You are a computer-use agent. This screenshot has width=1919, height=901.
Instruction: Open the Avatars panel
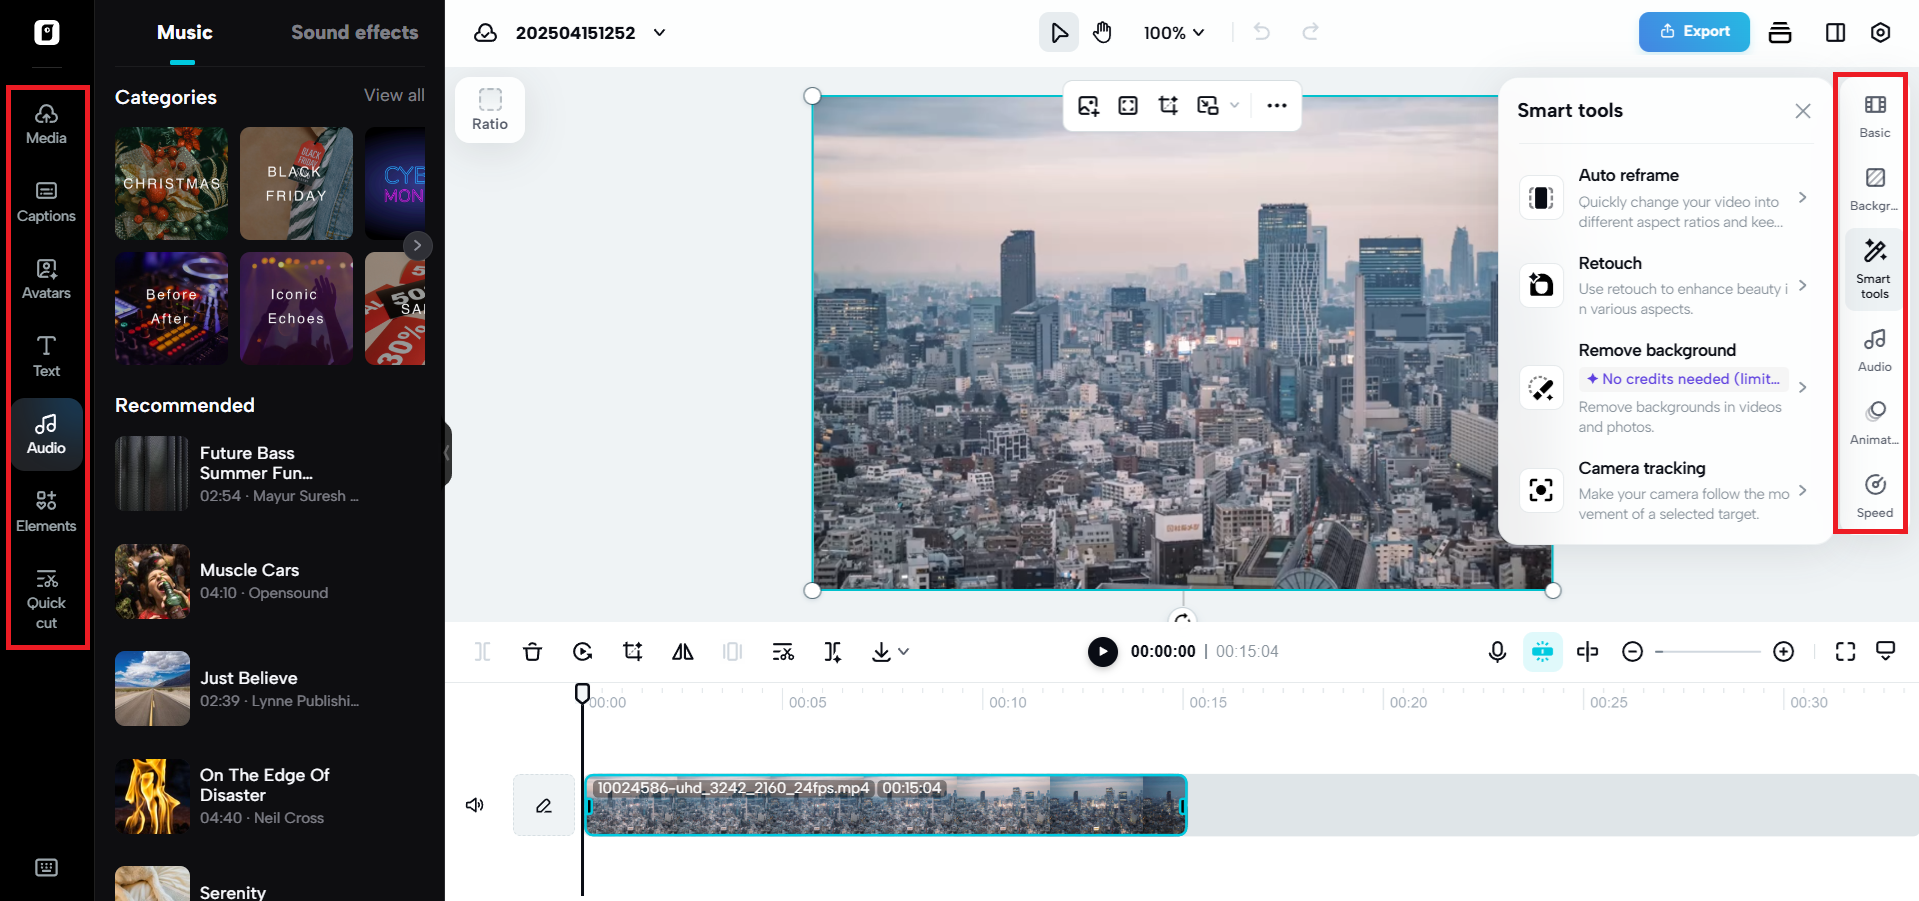coord(46,277)
